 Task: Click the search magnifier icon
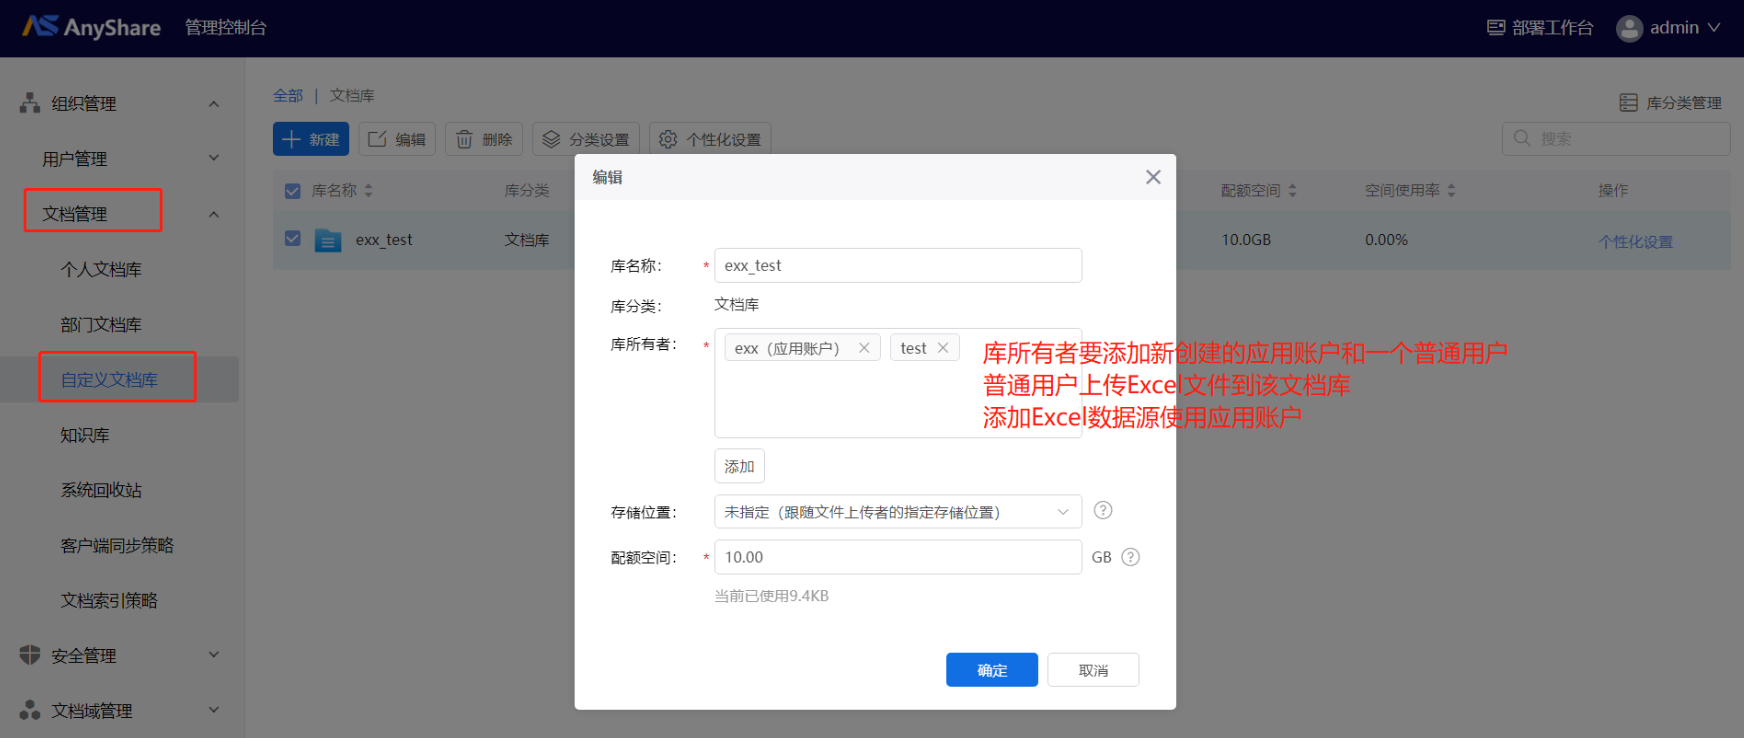1522,138
